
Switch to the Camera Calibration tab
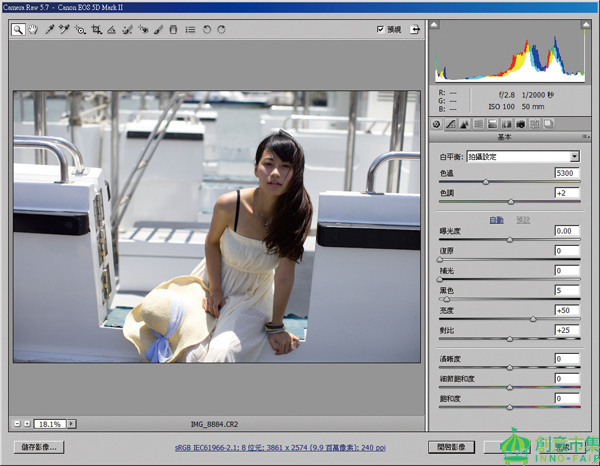point(520,124)
